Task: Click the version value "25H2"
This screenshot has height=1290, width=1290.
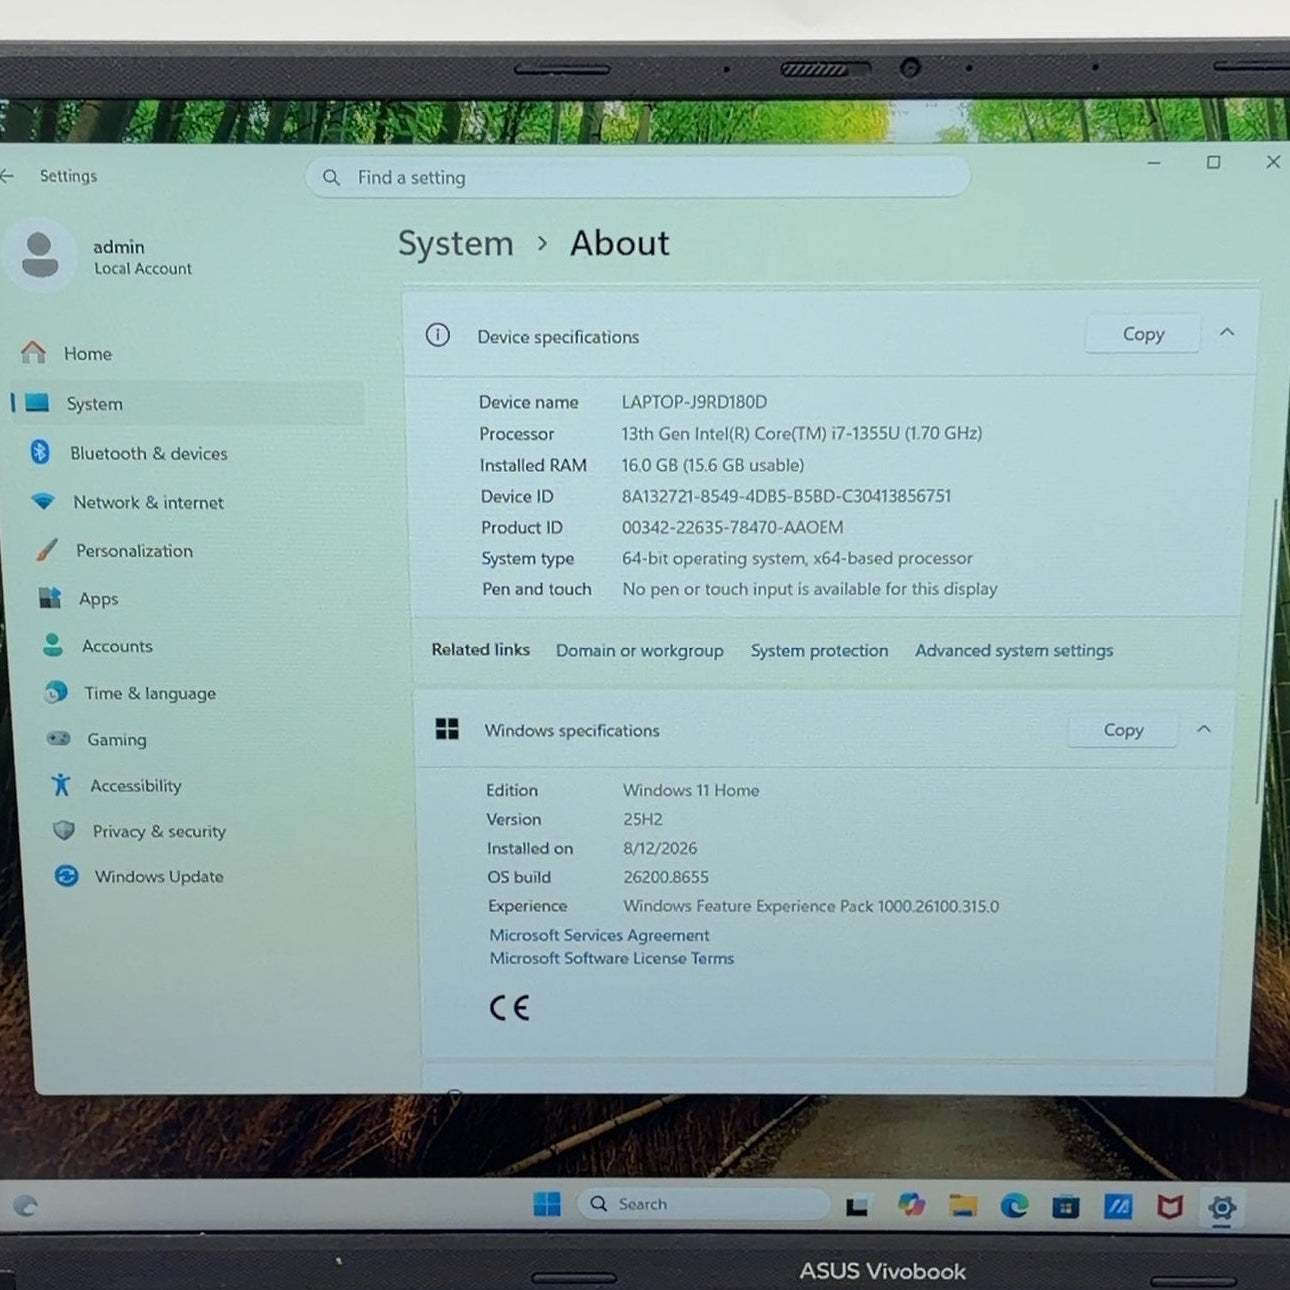Action: coord(643,819)
